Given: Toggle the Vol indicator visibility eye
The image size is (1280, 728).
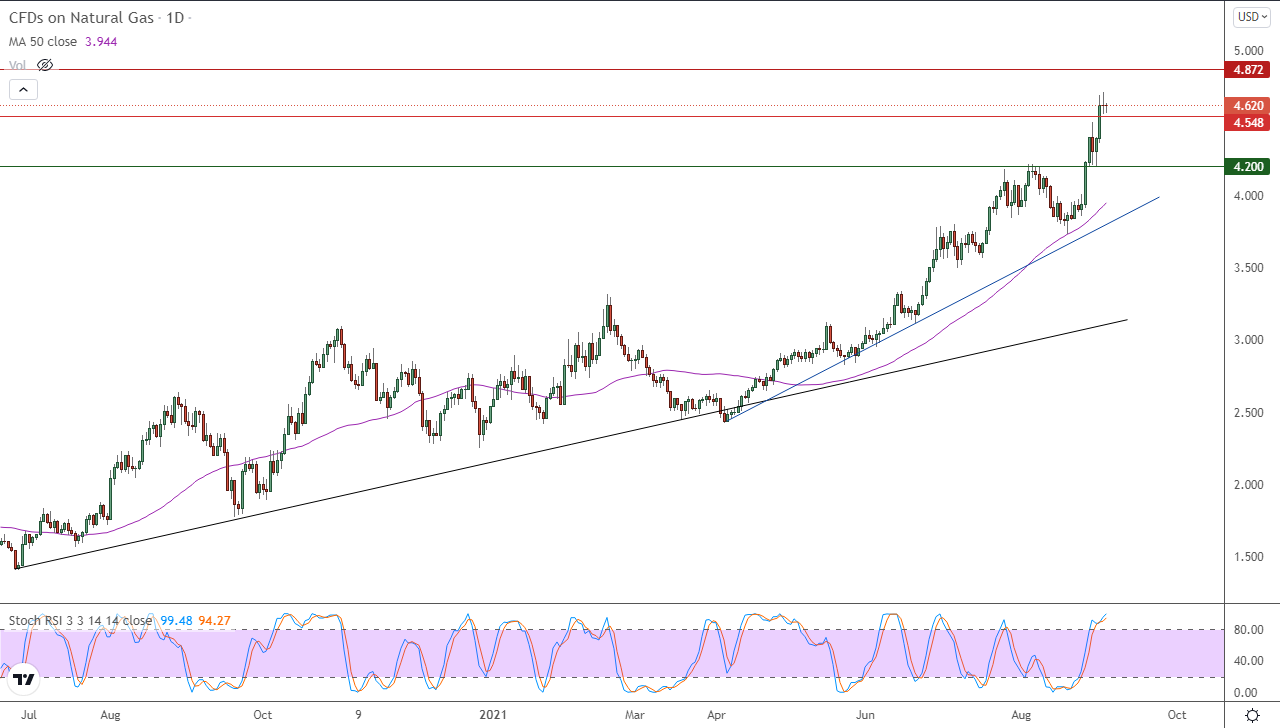Looking at the screenshot, I should click(44, 65).
